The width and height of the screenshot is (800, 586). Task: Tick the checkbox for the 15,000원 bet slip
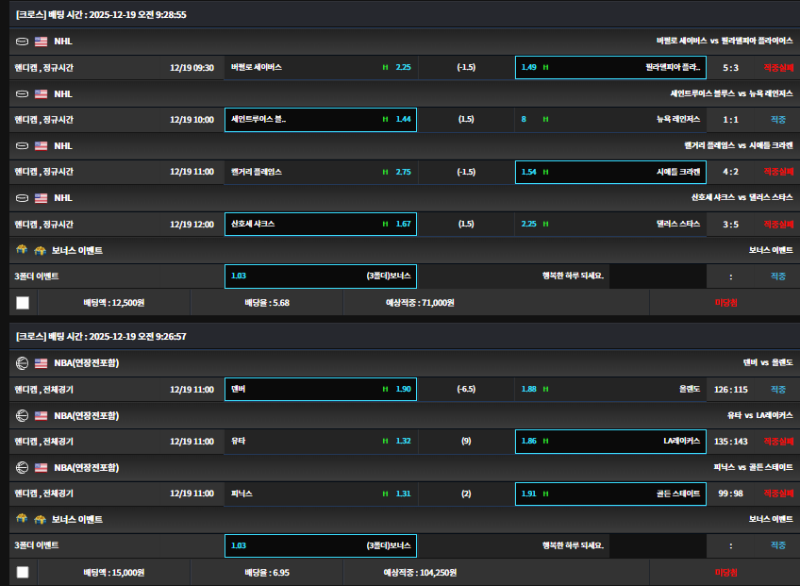tap(22, 572)
